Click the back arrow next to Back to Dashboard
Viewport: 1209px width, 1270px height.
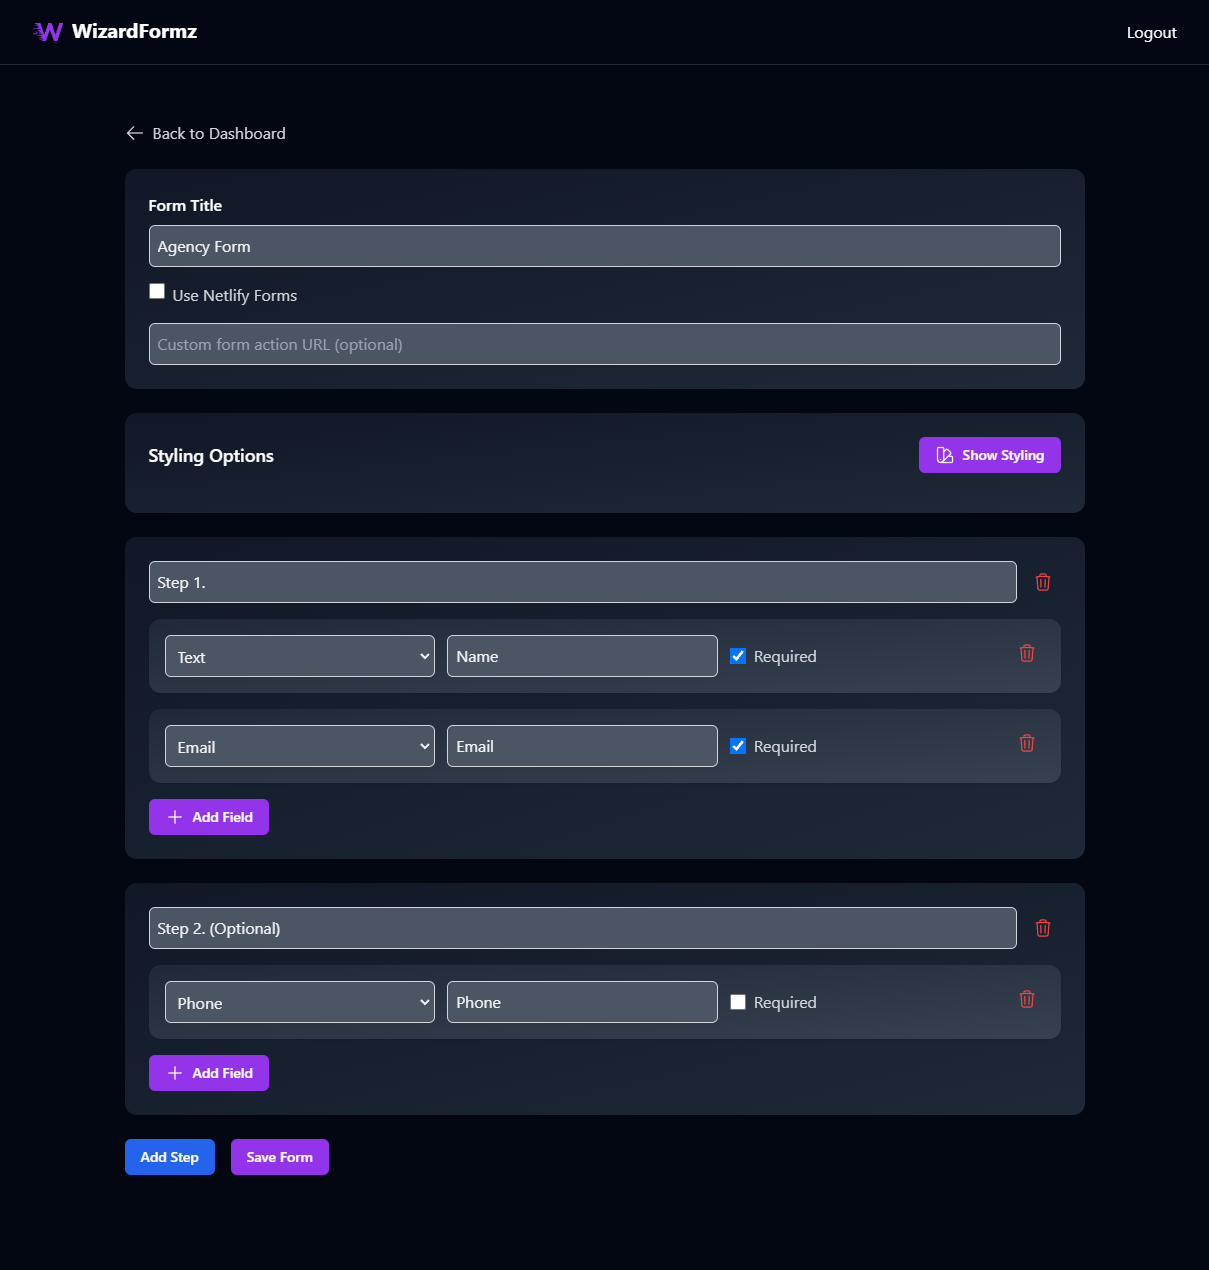(x=135, y=133)
